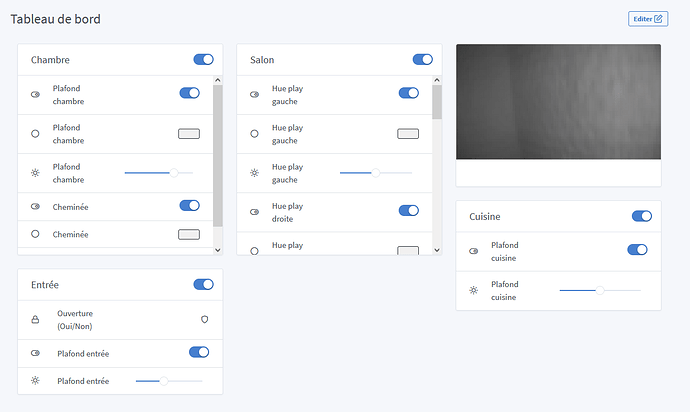Click the Cuisine card heading
Viewport: 690px width, 412px height.
[x=484, y=217]
